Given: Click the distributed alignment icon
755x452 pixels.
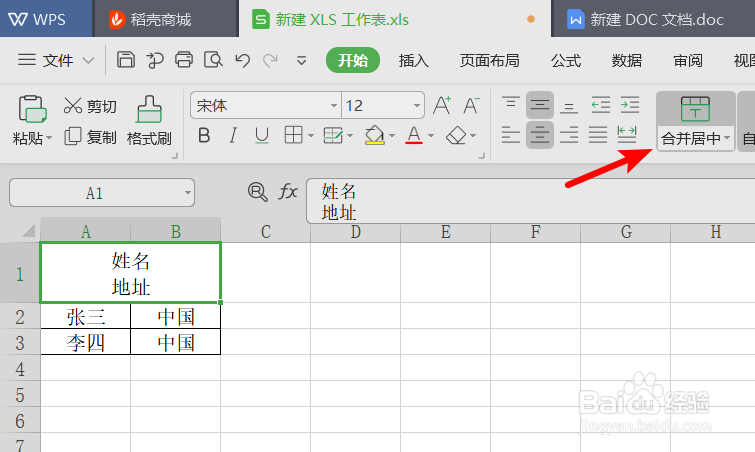Looking at the screenshot, I should click(x=627, y=135).
